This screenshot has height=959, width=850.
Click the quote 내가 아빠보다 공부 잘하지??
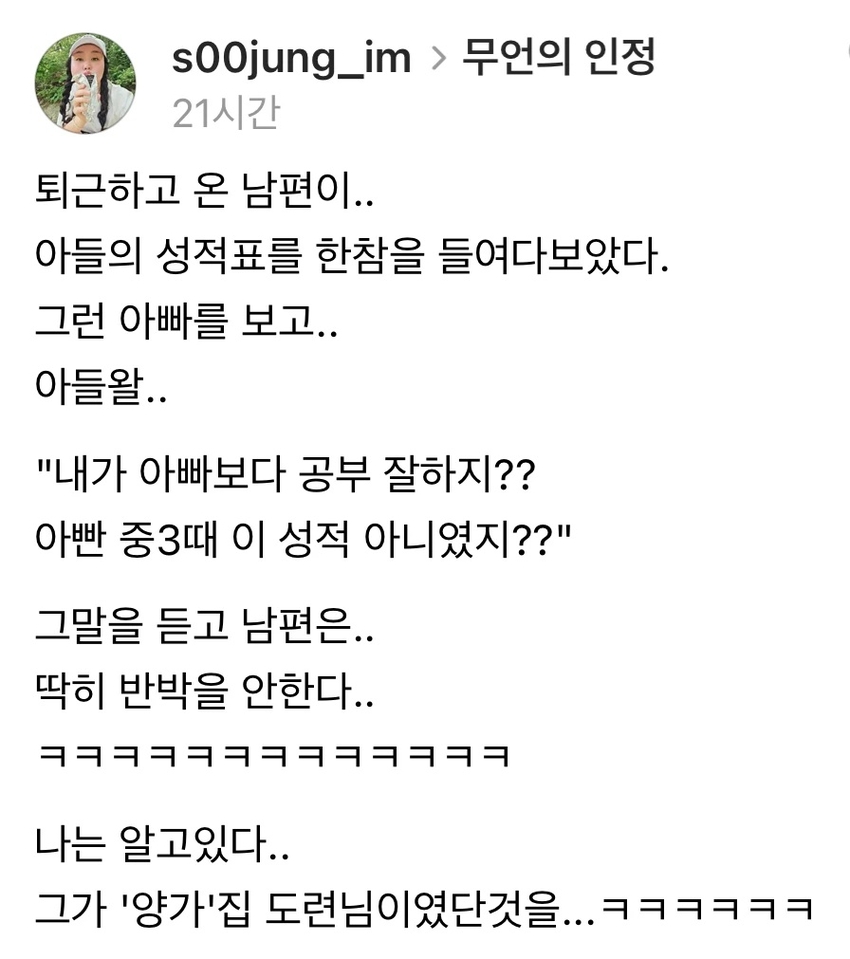286,473
